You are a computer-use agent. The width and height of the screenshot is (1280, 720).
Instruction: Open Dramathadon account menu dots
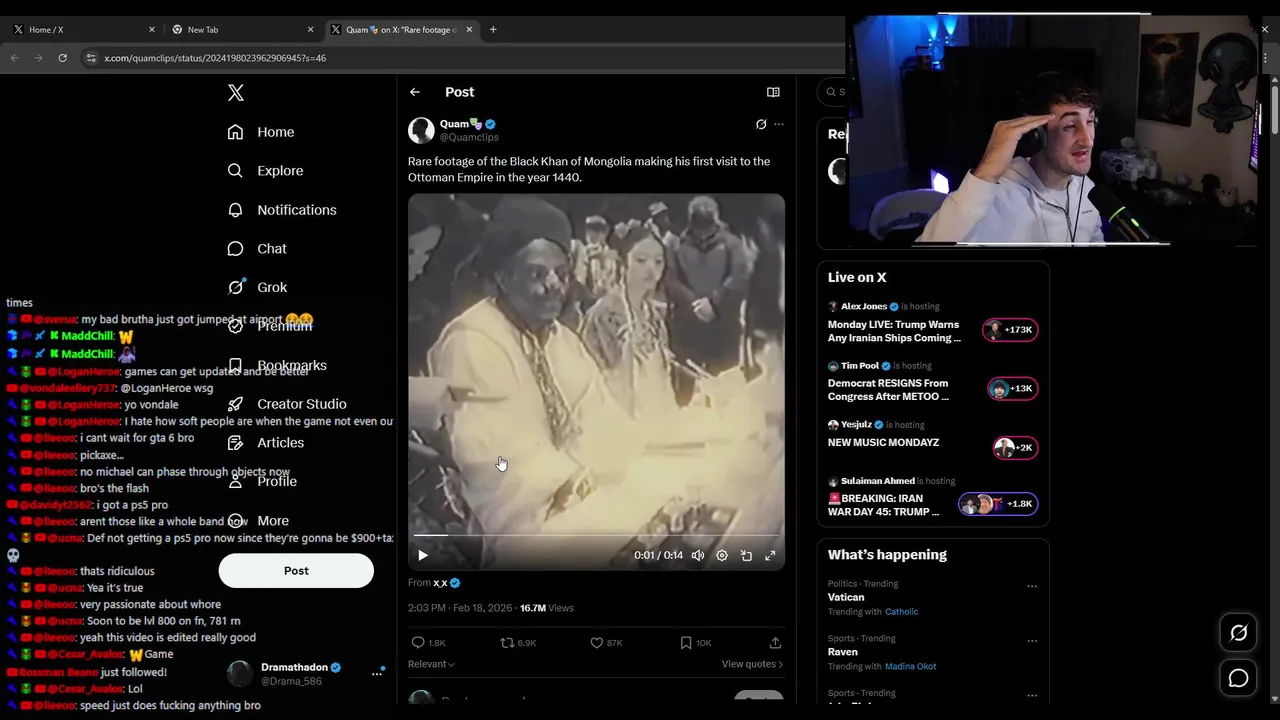point(377,673)
